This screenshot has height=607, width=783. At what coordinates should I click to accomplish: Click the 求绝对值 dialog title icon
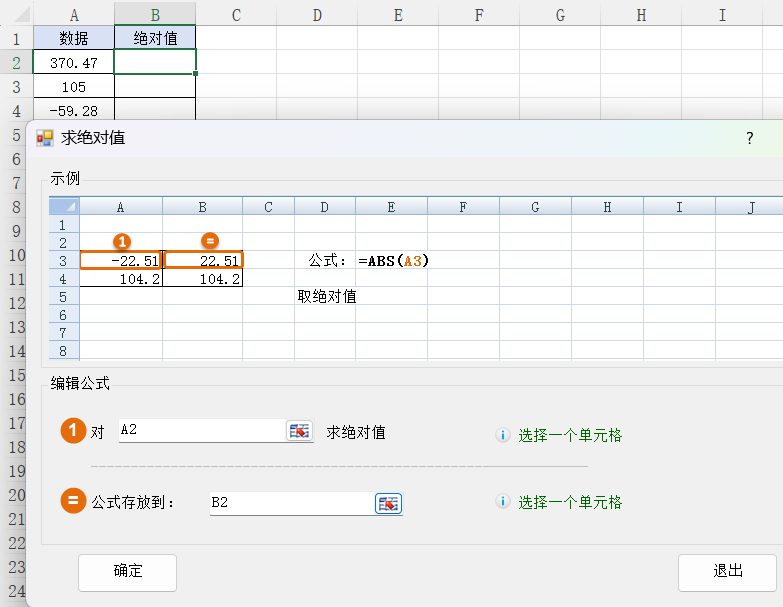[x=45, y=138]
